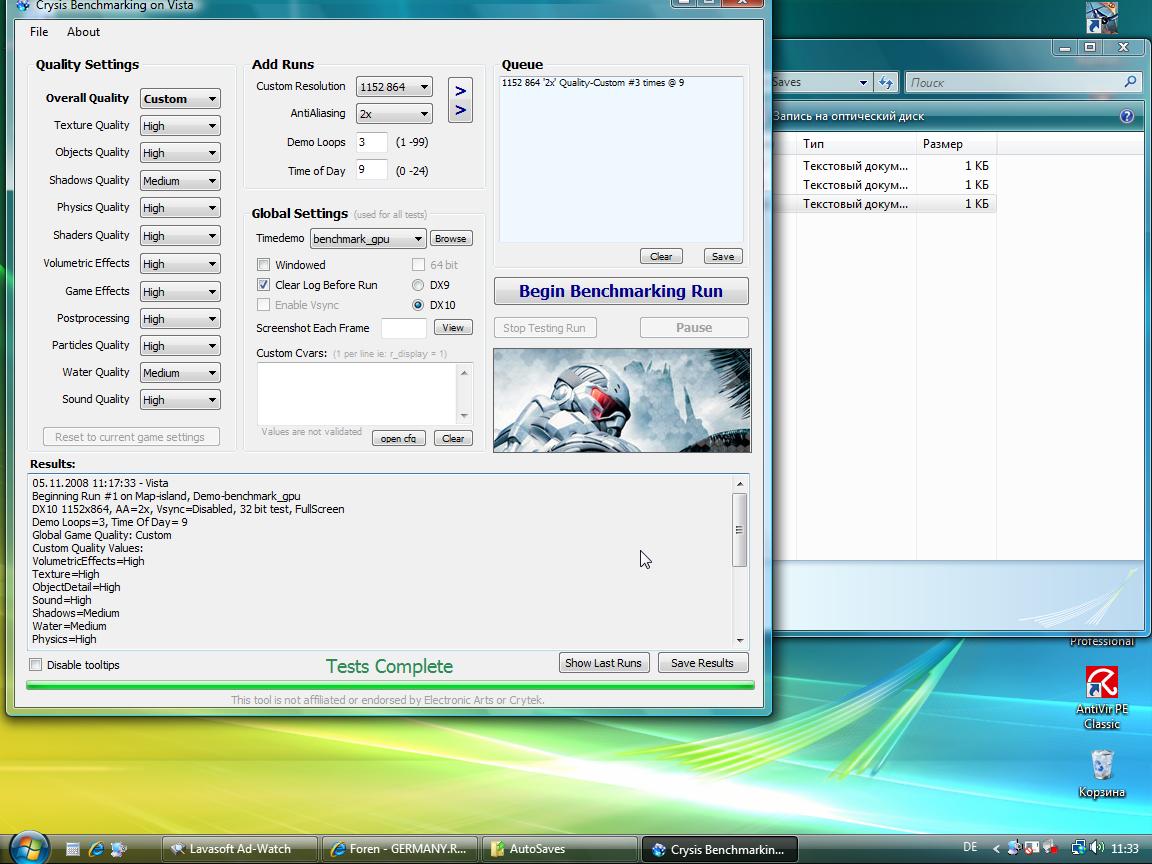Image resolution: width=1152 pixels, height=864 pixels.
Task: Click the open cfg button
Action: [x=398, y=439]
